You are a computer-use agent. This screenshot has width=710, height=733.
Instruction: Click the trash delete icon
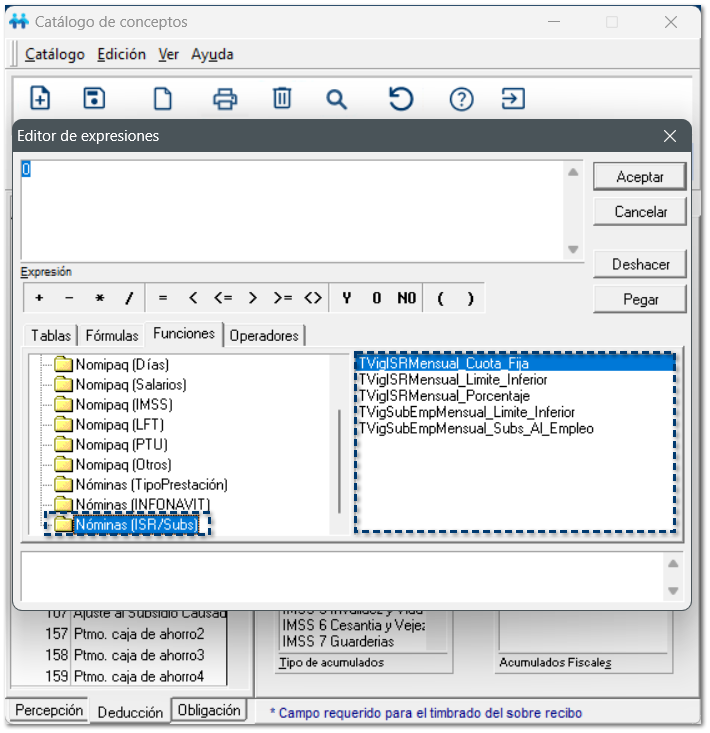coord(282,98)
